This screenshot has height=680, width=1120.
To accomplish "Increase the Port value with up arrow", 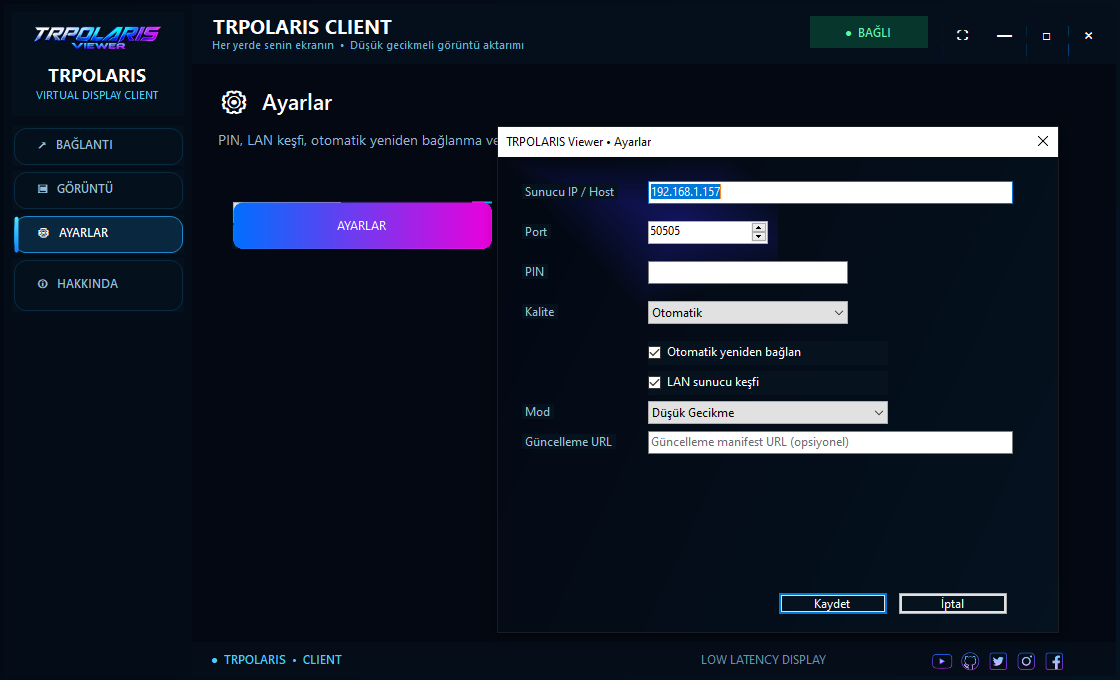I will 759,227.
